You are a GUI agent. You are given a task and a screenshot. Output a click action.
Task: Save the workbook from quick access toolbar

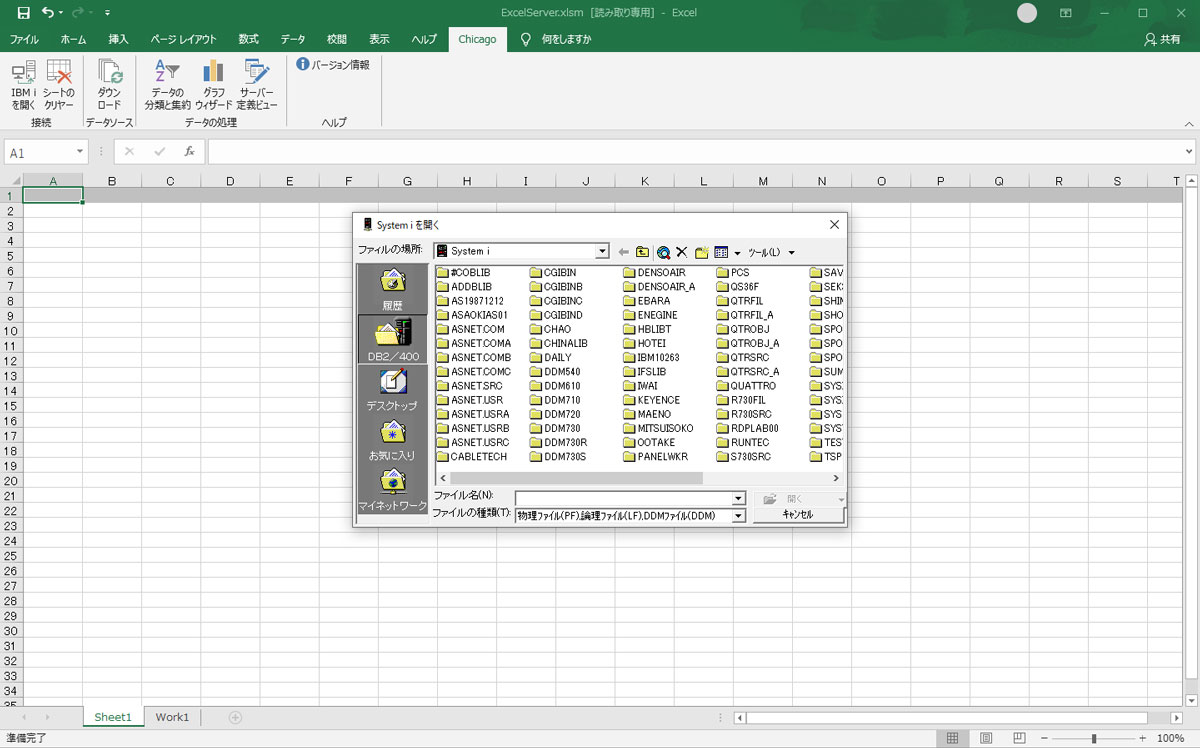pos(24,13)
